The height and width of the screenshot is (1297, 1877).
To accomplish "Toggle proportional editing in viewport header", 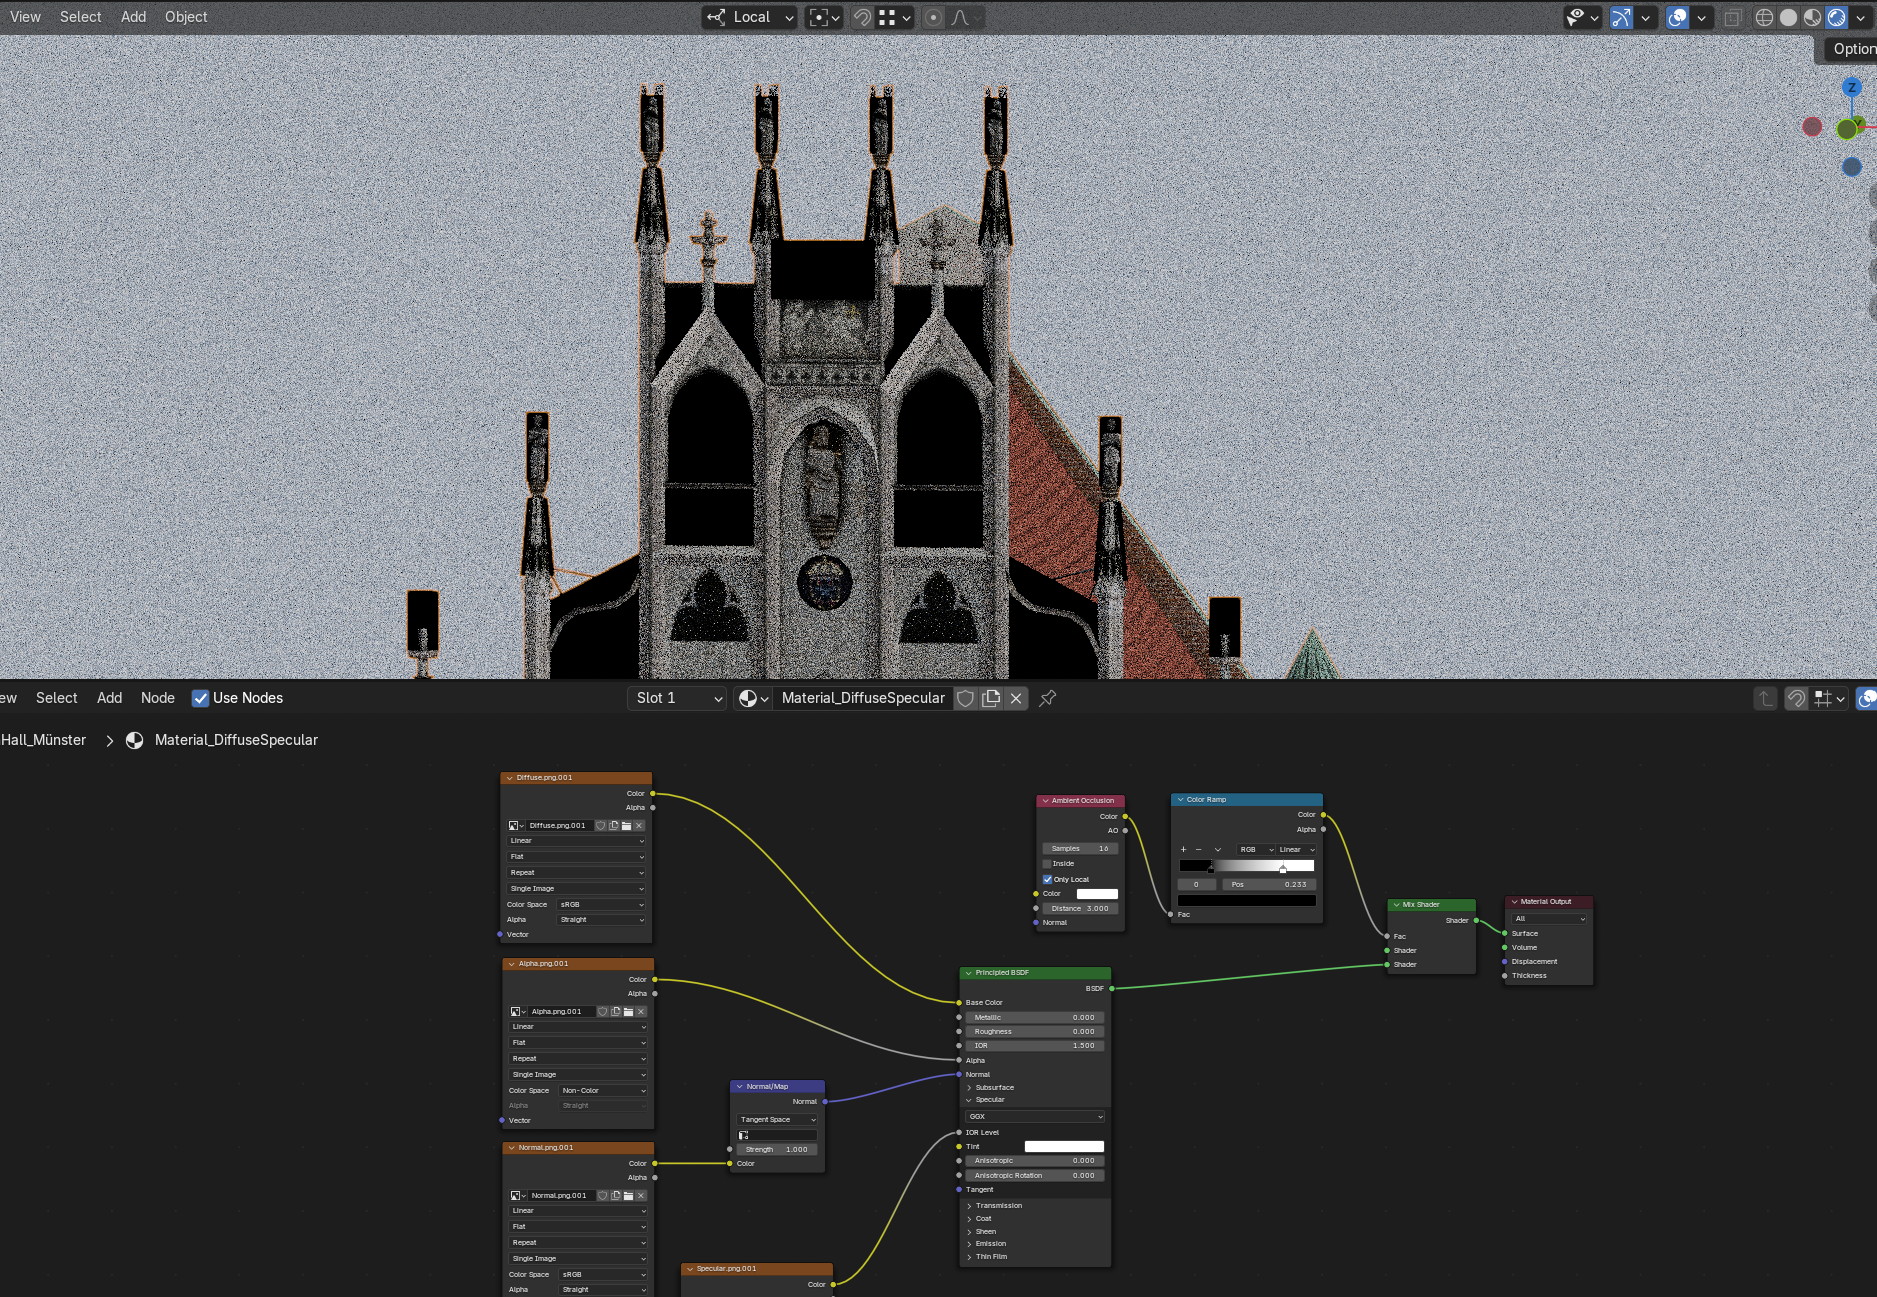I will tap(933, 17).
